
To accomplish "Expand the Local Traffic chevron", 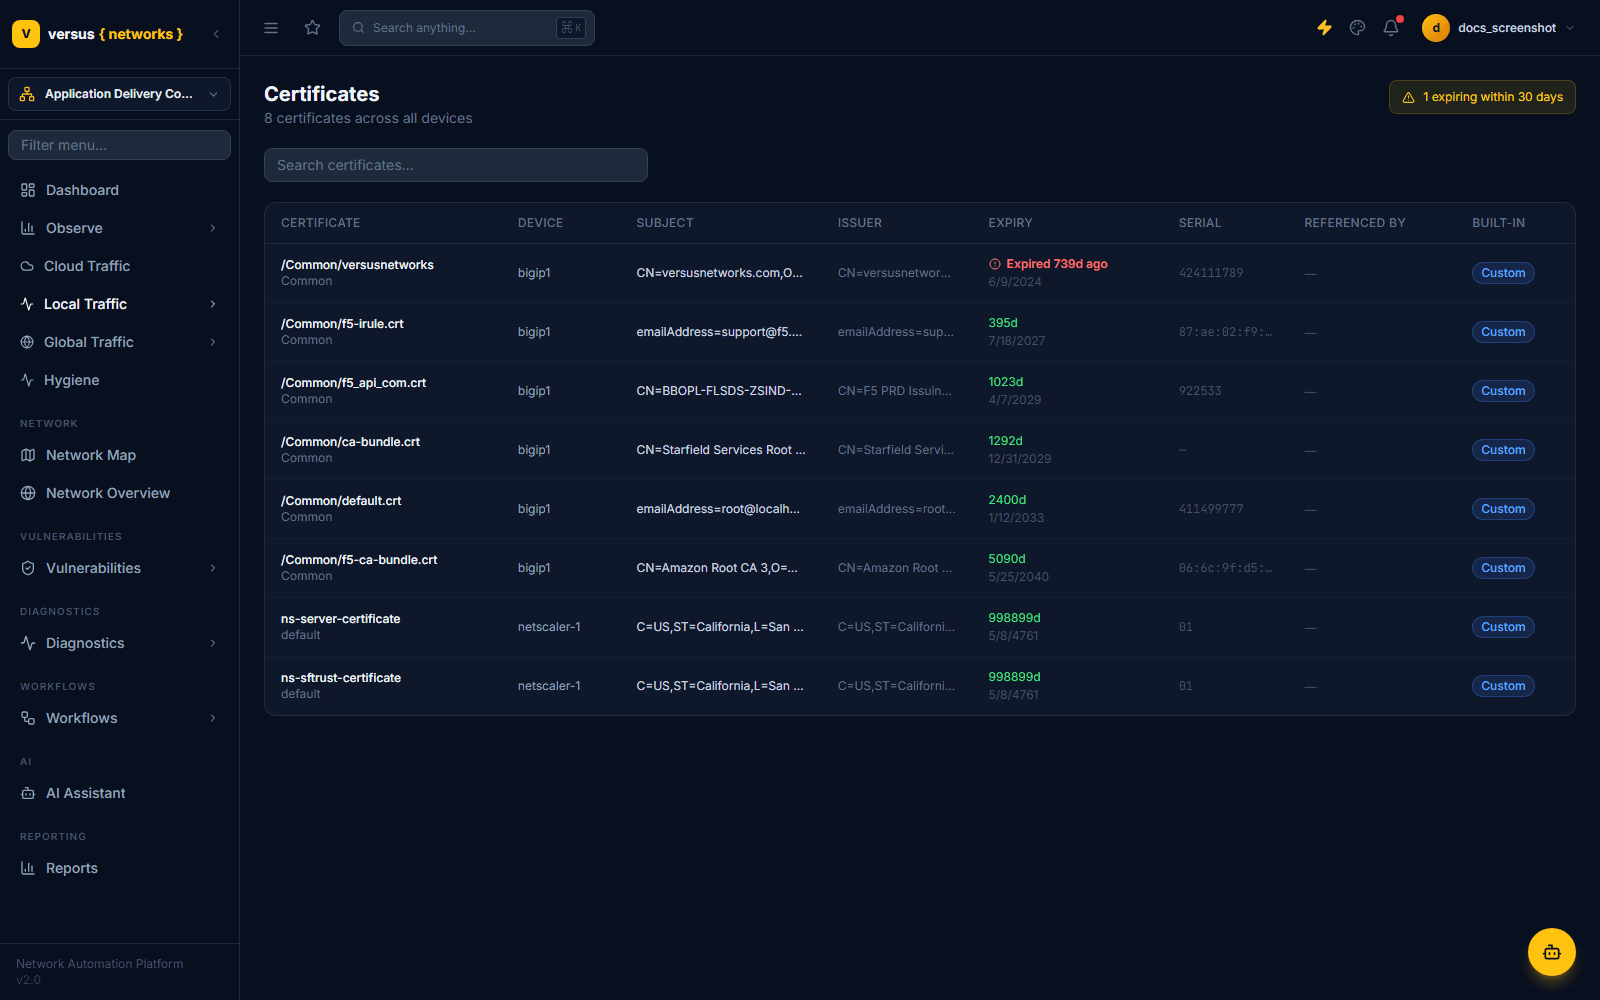I will [213, 304].
